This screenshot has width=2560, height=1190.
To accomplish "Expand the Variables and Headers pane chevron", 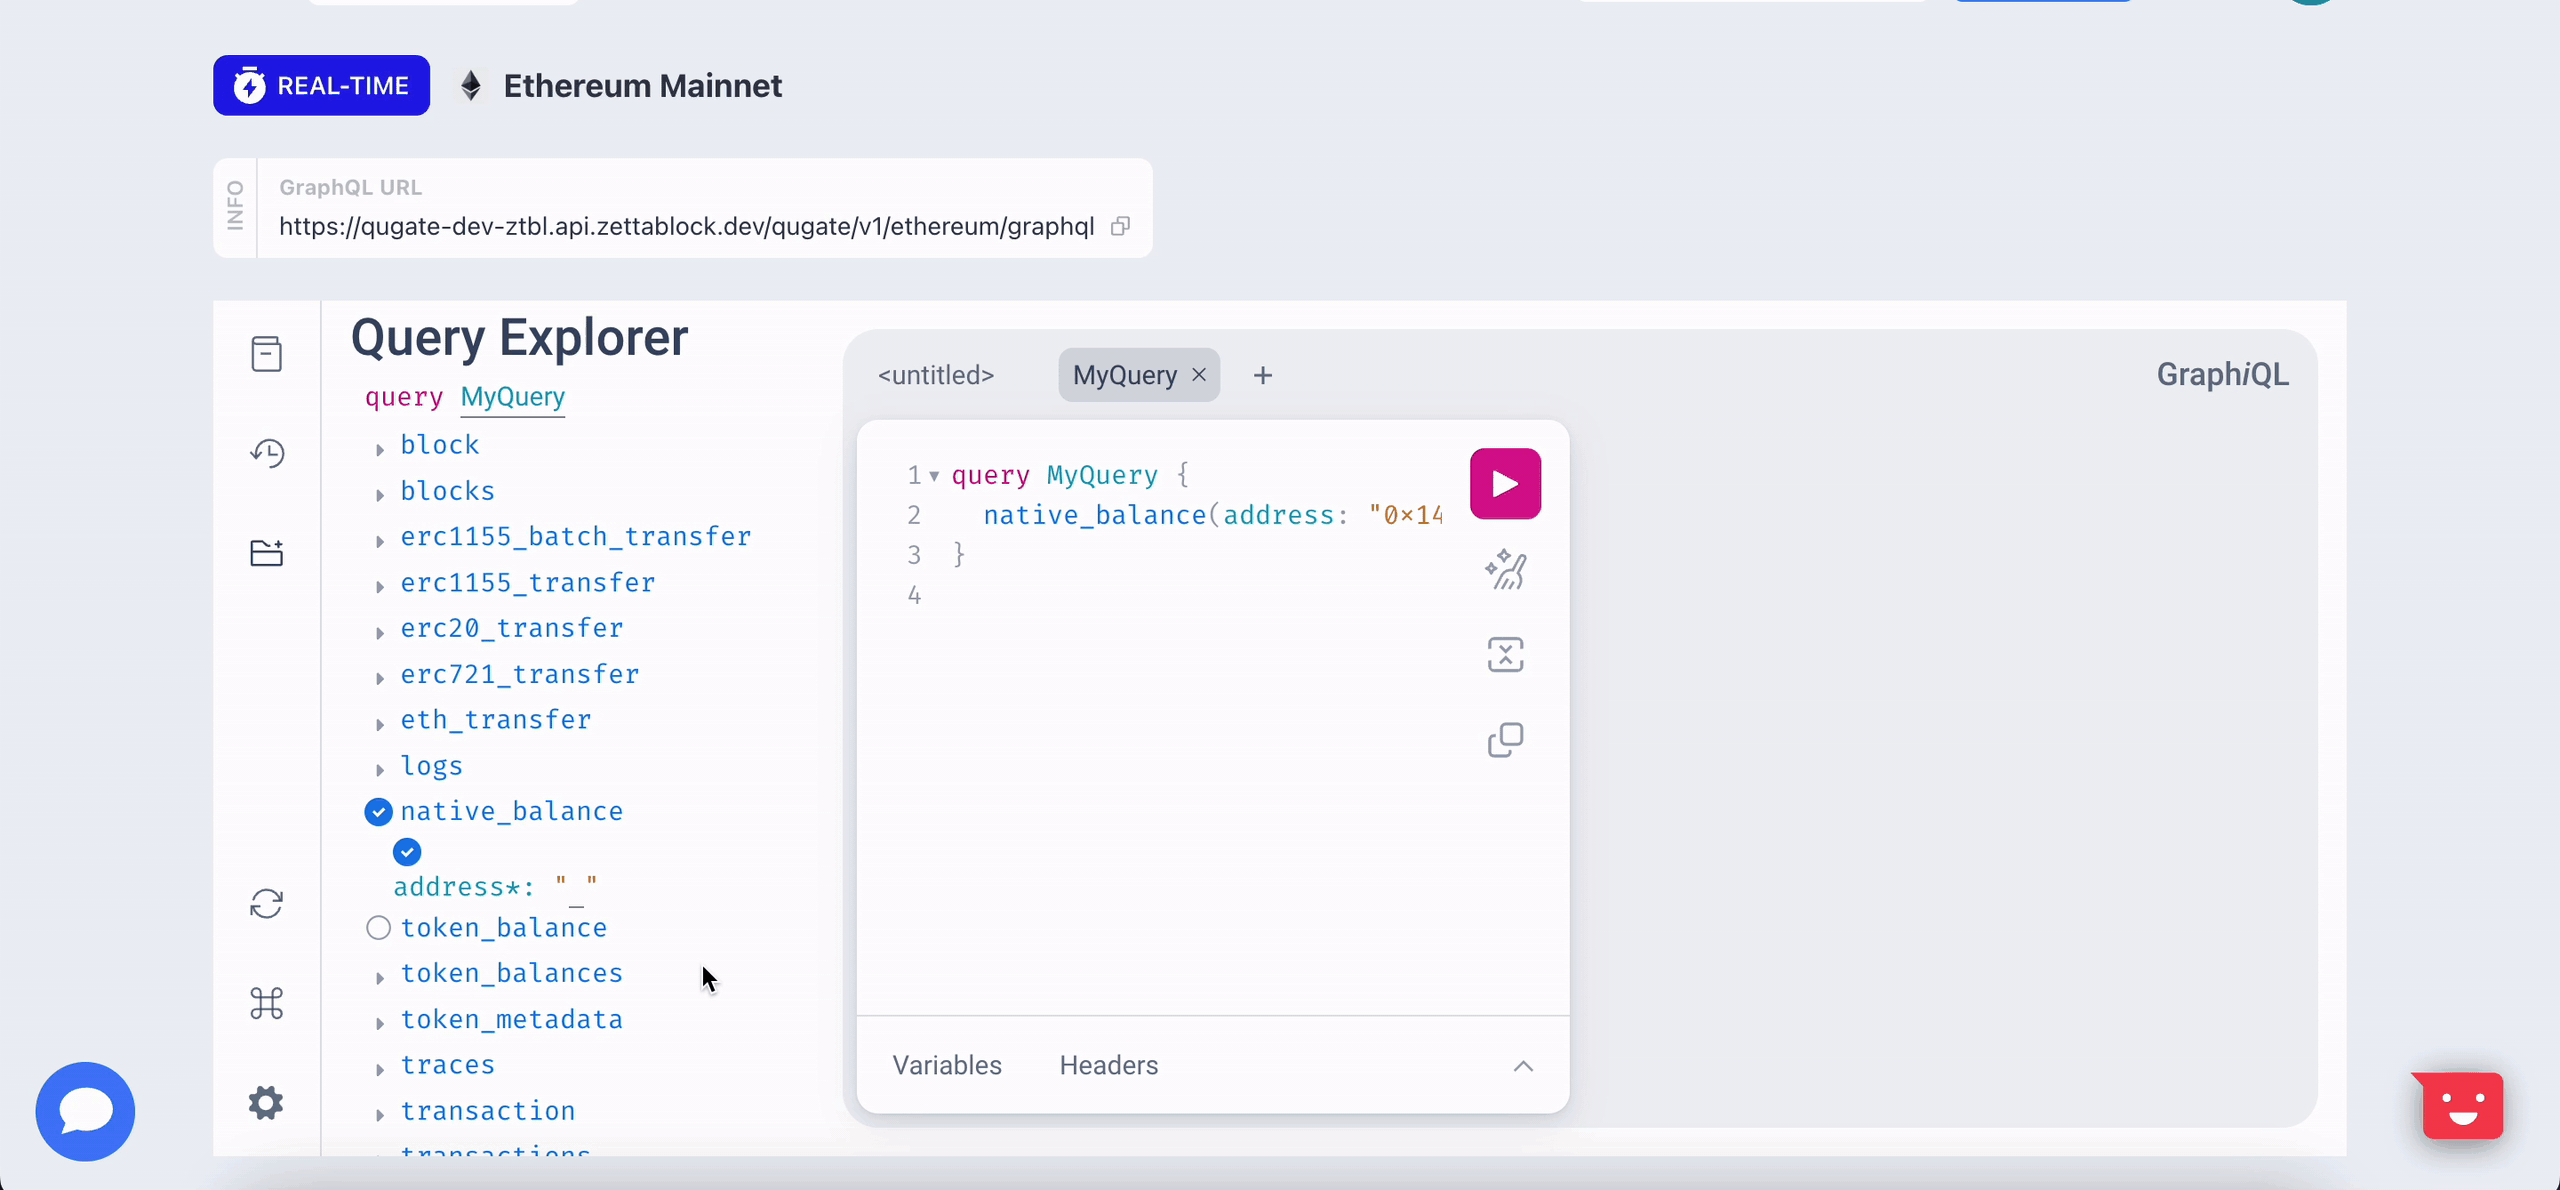I will pyautogui.click(x=1523, y=1066).
